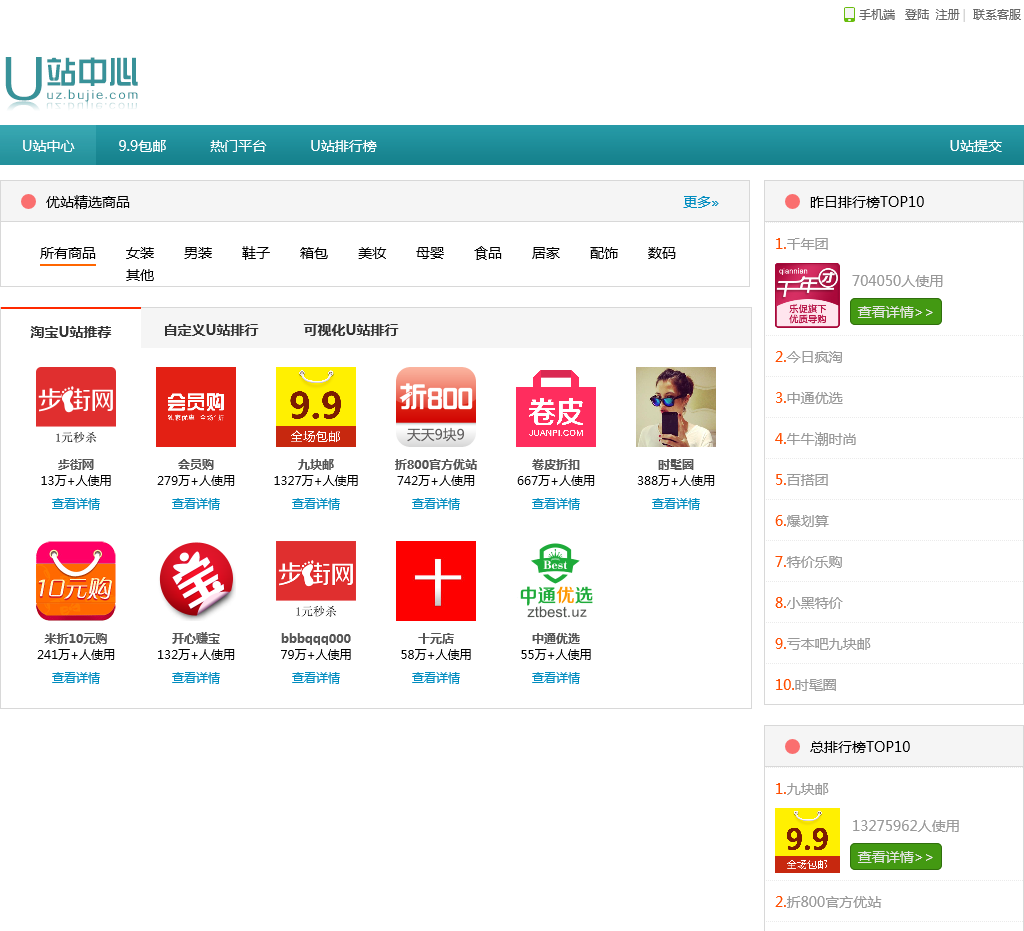
Task: Click the 联系客服 link
Action: (x=997, y=14)
